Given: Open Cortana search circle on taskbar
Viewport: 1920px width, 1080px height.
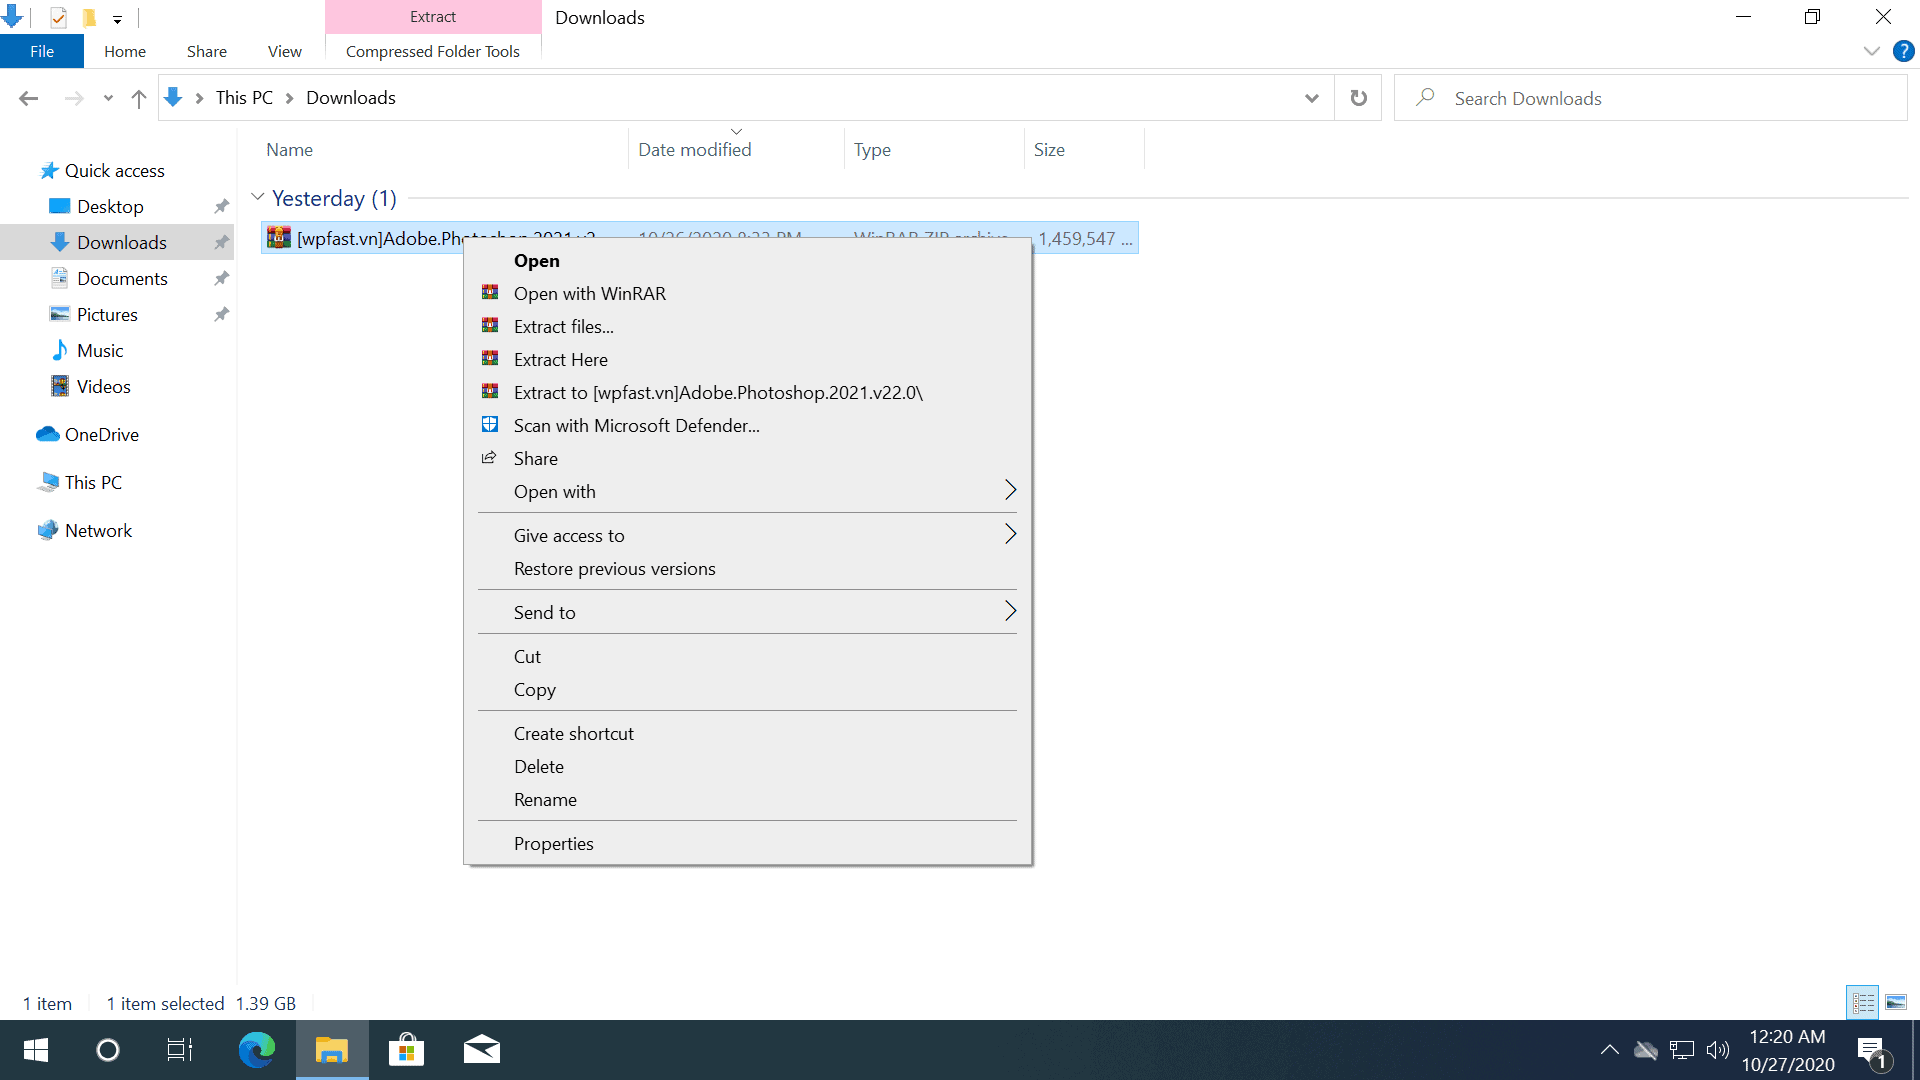Looking at the screenshot, I should [x=108, y=1050].
